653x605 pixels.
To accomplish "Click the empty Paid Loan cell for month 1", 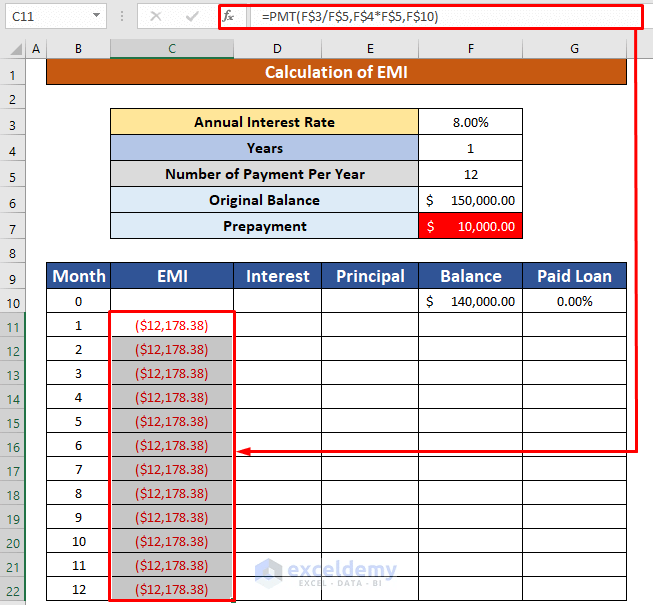I will pos(574,325).
